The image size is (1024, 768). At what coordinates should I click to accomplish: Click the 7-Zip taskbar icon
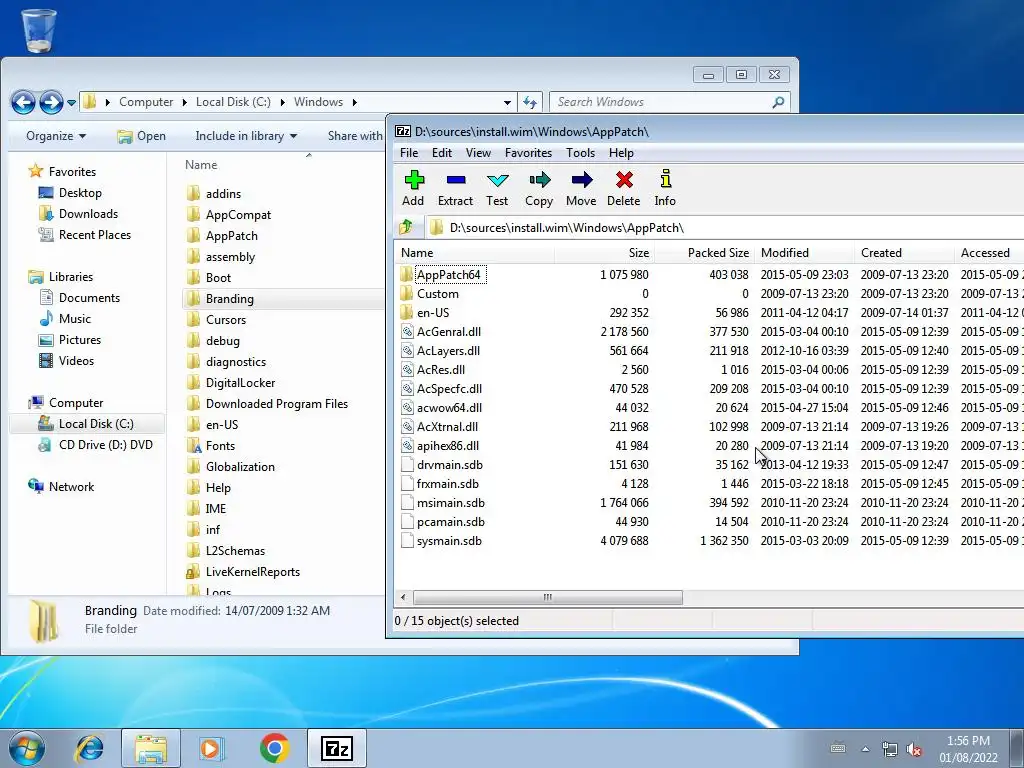tap(337, 748)
